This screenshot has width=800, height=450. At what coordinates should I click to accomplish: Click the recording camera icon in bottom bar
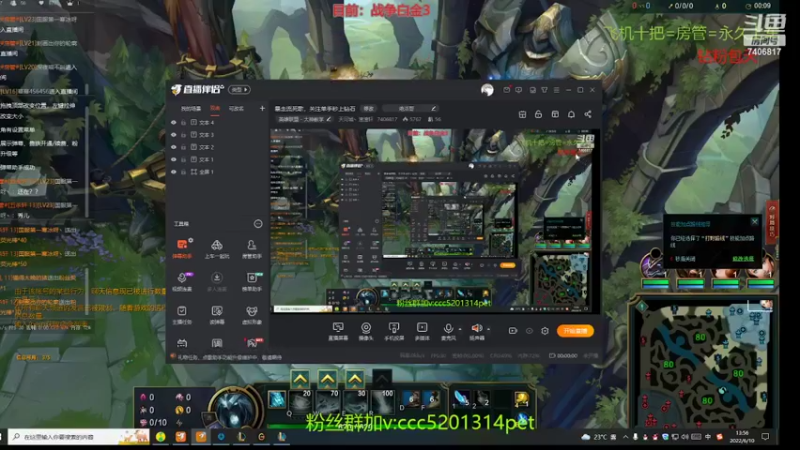tap(513, 331)
